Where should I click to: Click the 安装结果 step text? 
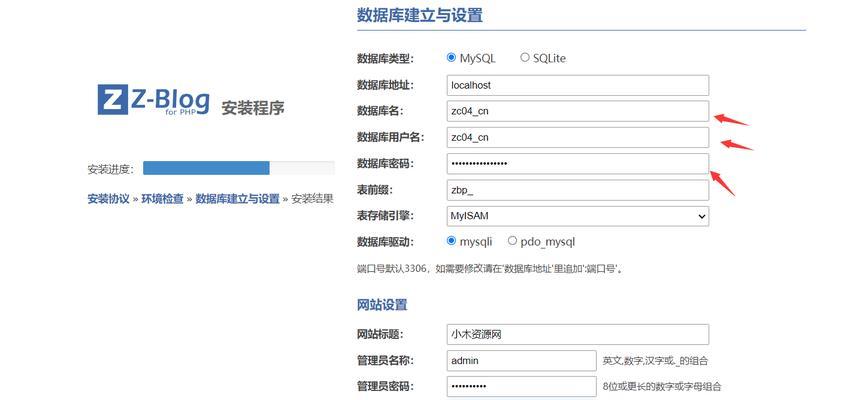click(x=312, y=198)
